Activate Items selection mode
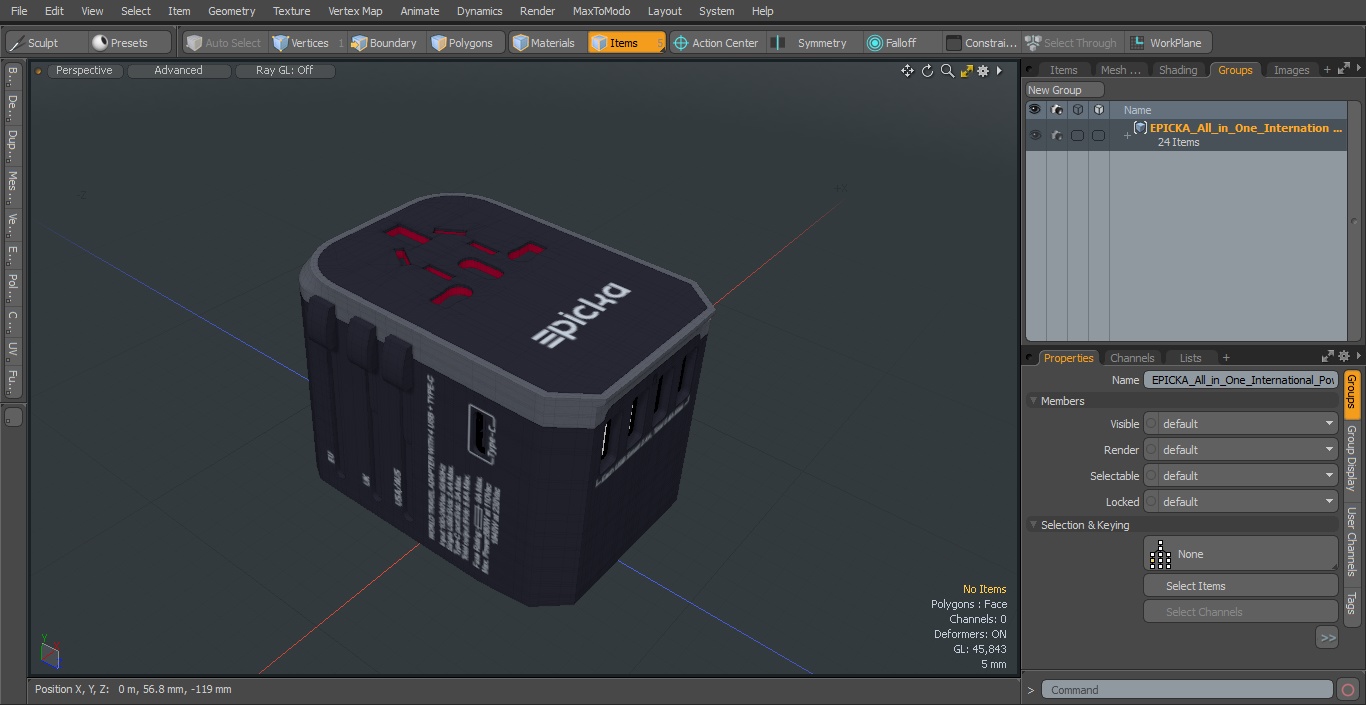The image size is (1366, 705). coord(625,43)
